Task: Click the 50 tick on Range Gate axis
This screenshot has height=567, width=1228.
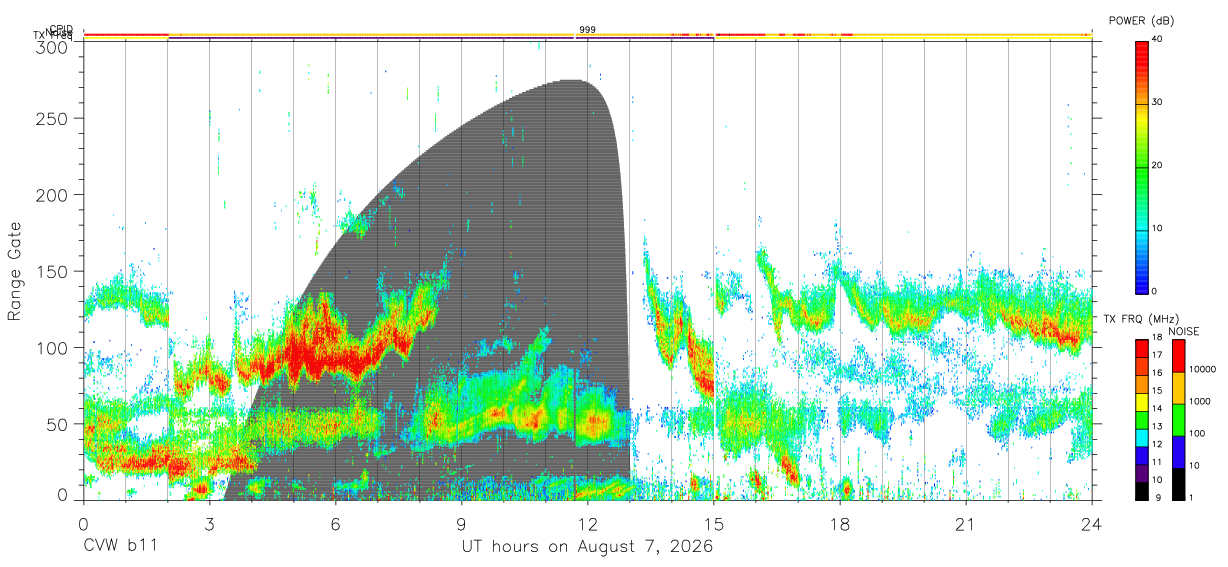Action: pyautogui.click(x=56, y=424)
